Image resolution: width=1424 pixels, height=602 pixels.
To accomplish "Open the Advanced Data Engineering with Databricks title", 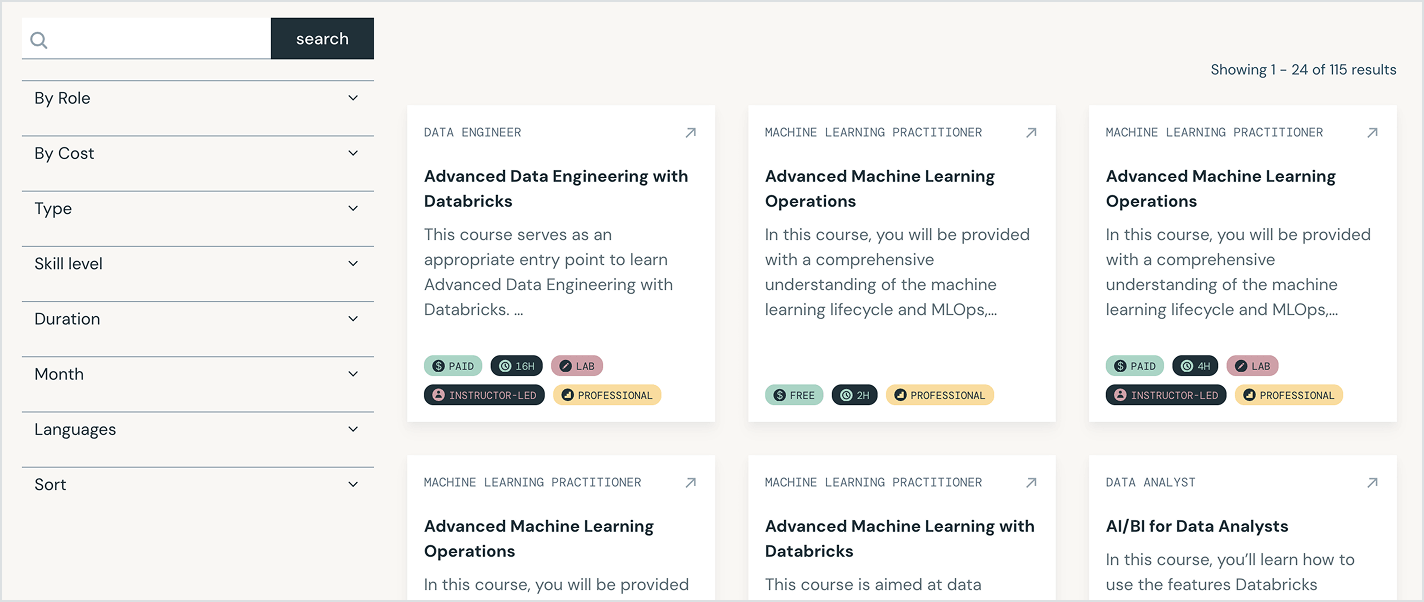I will point(556,188).
